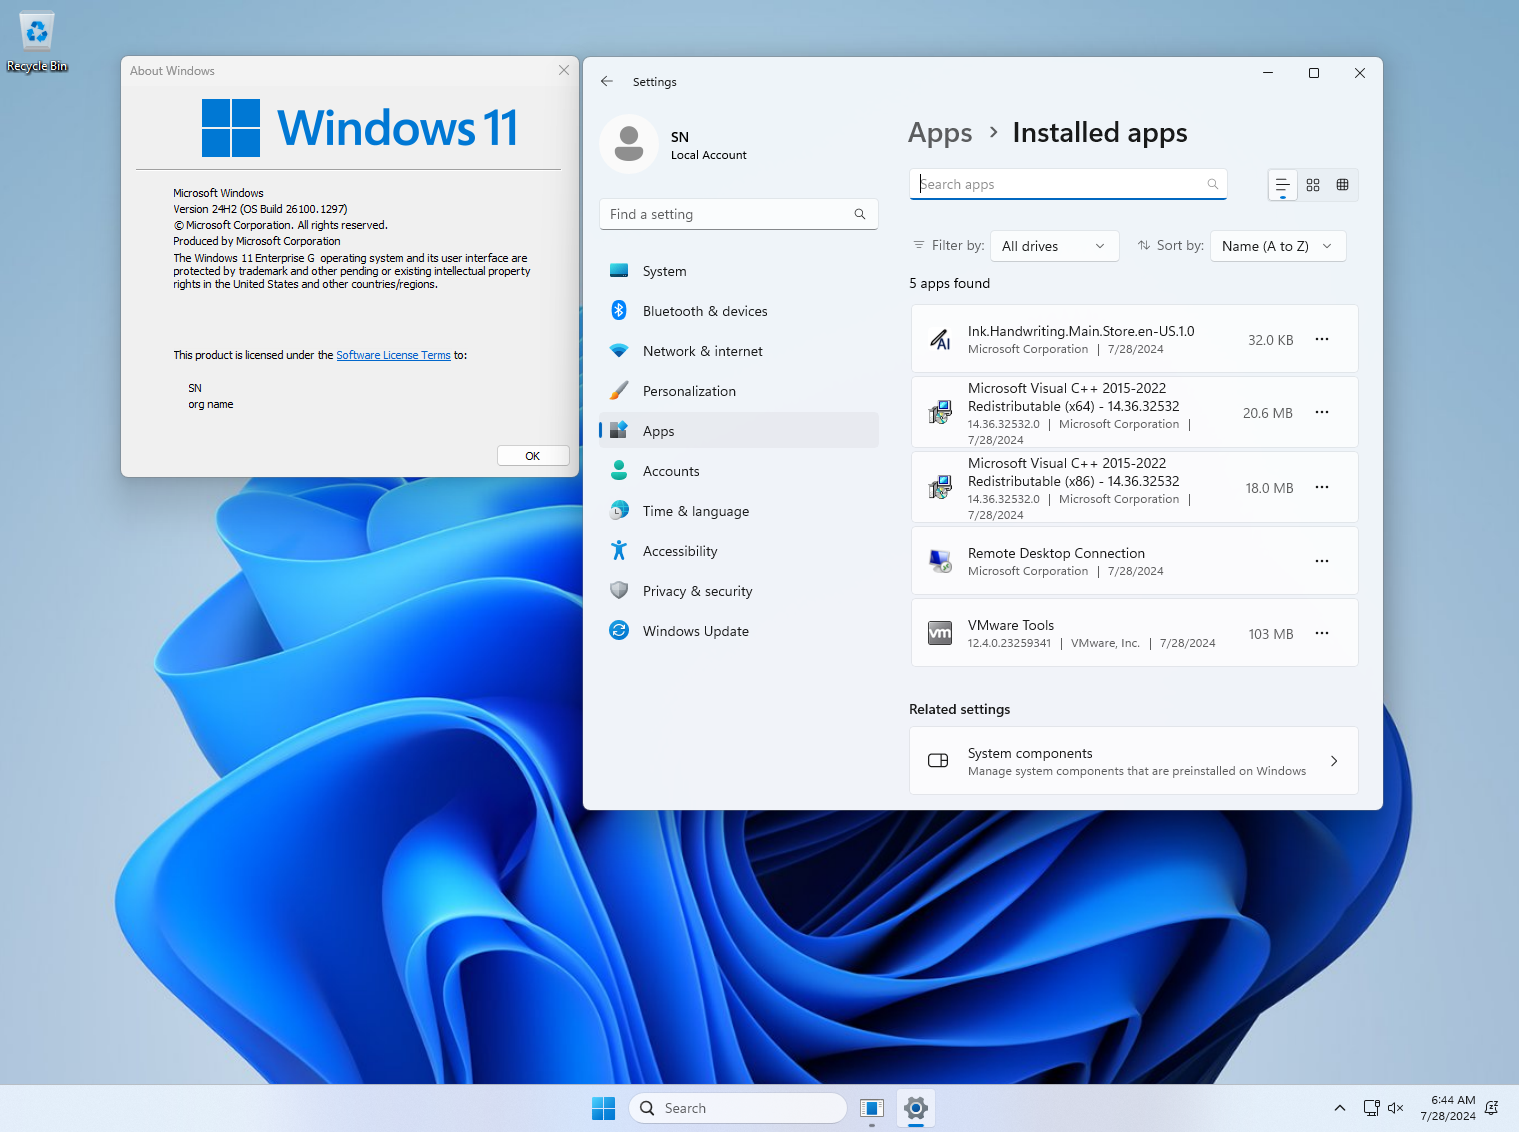The width and height of the screenshot is (1519, 1132).
Task: Open more options for Visual C++ x64 Redistributable
Action: 1322,412
